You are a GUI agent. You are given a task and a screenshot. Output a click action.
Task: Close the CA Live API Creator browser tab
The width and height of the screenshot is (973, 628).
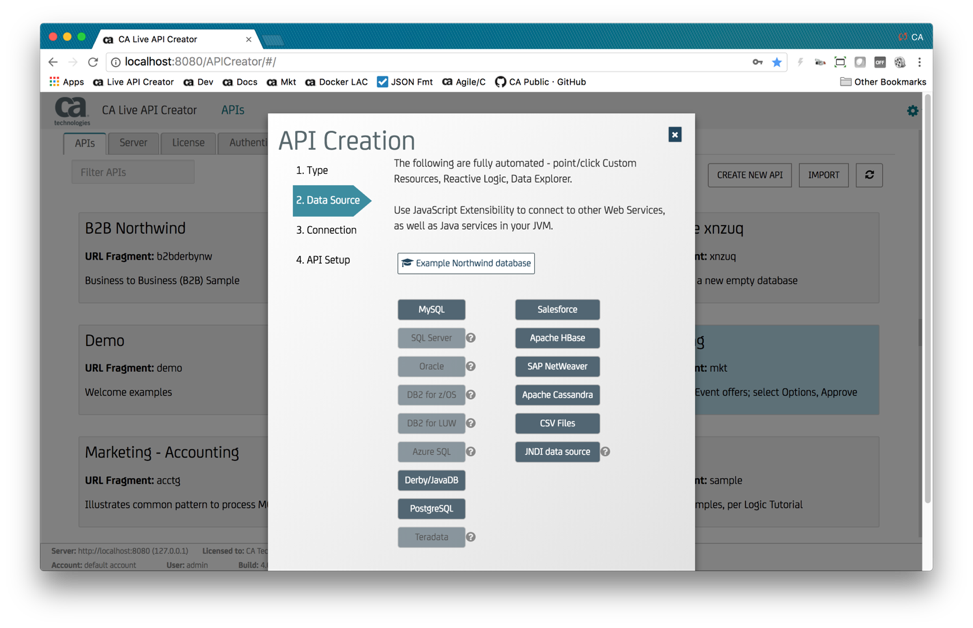(249, 39)
